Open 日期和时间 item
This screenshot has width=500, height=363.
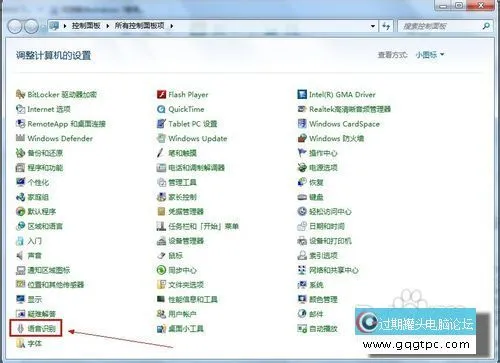point(321,226)
